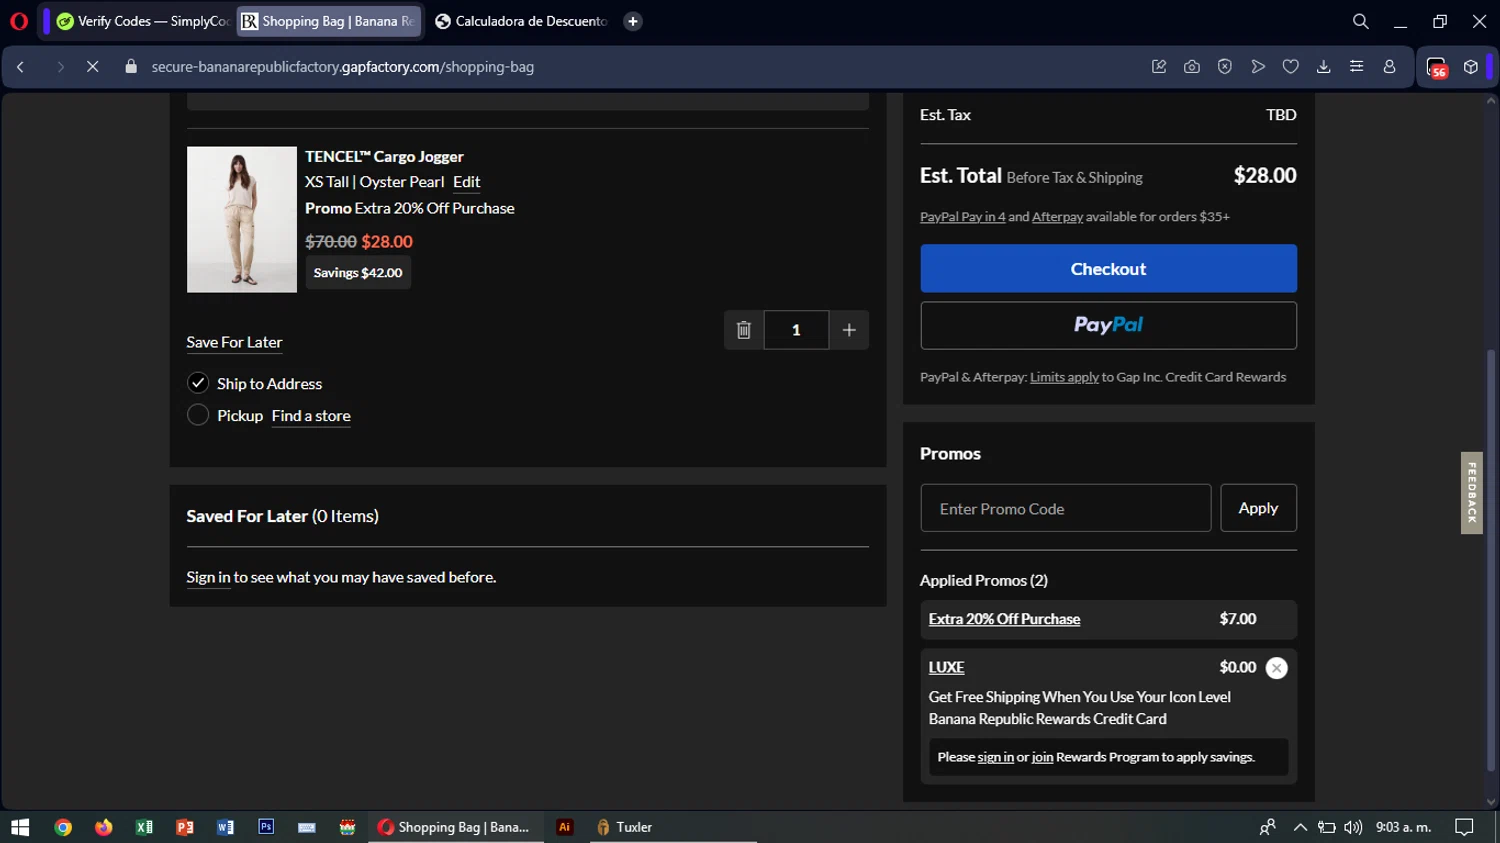Open the snapshot camera tool
Screen dimensions: 1500x843
point(1192,67)
